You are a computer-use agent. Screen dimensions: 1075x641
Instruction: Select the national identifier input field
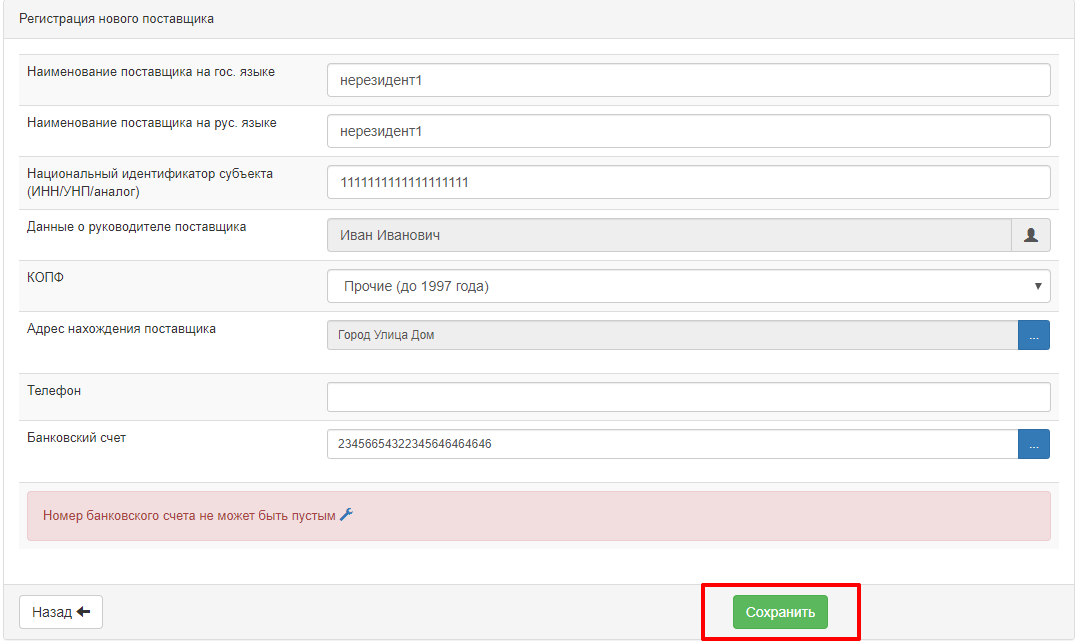688,182
